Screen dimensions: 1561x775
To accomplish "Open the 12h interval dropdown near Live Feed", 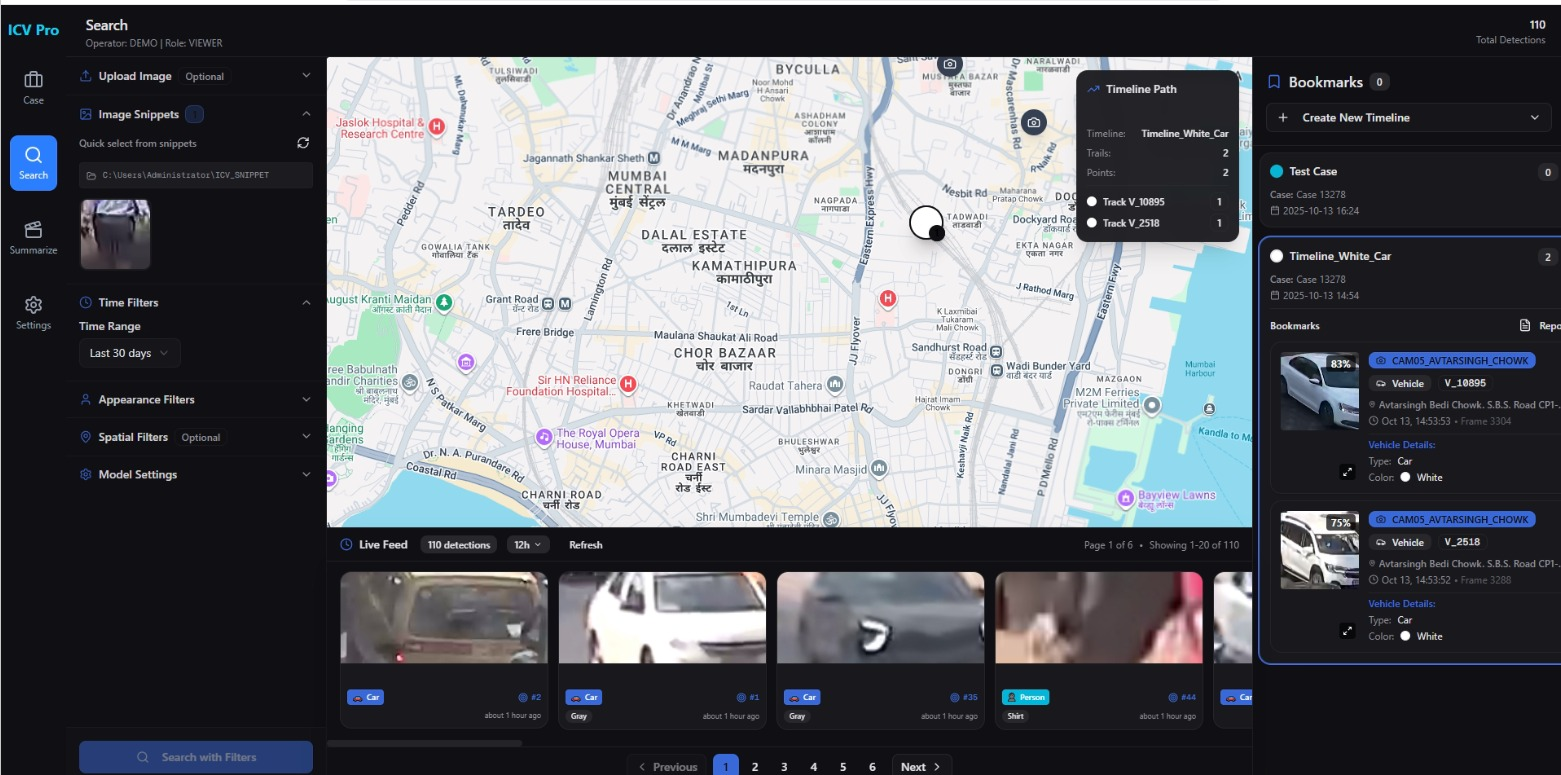I will [x=529, y=545].
